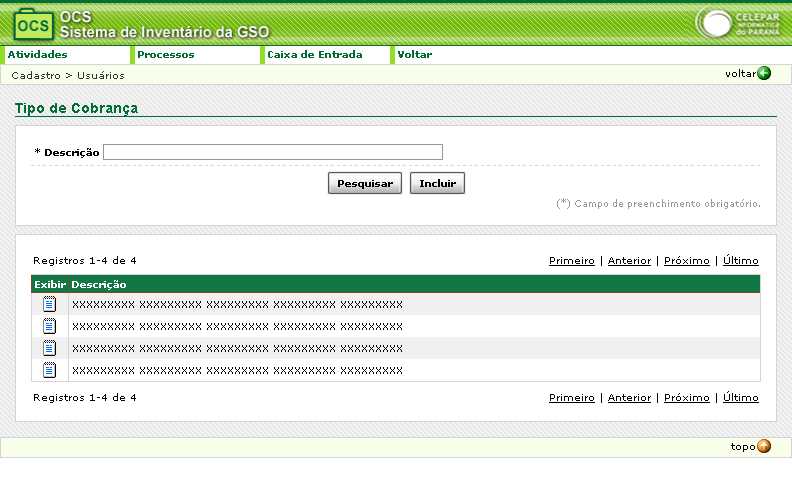Click the OCS logo icon
This screenshot has height=504, width=792.
pyautogui.click(x=34, y=23)
